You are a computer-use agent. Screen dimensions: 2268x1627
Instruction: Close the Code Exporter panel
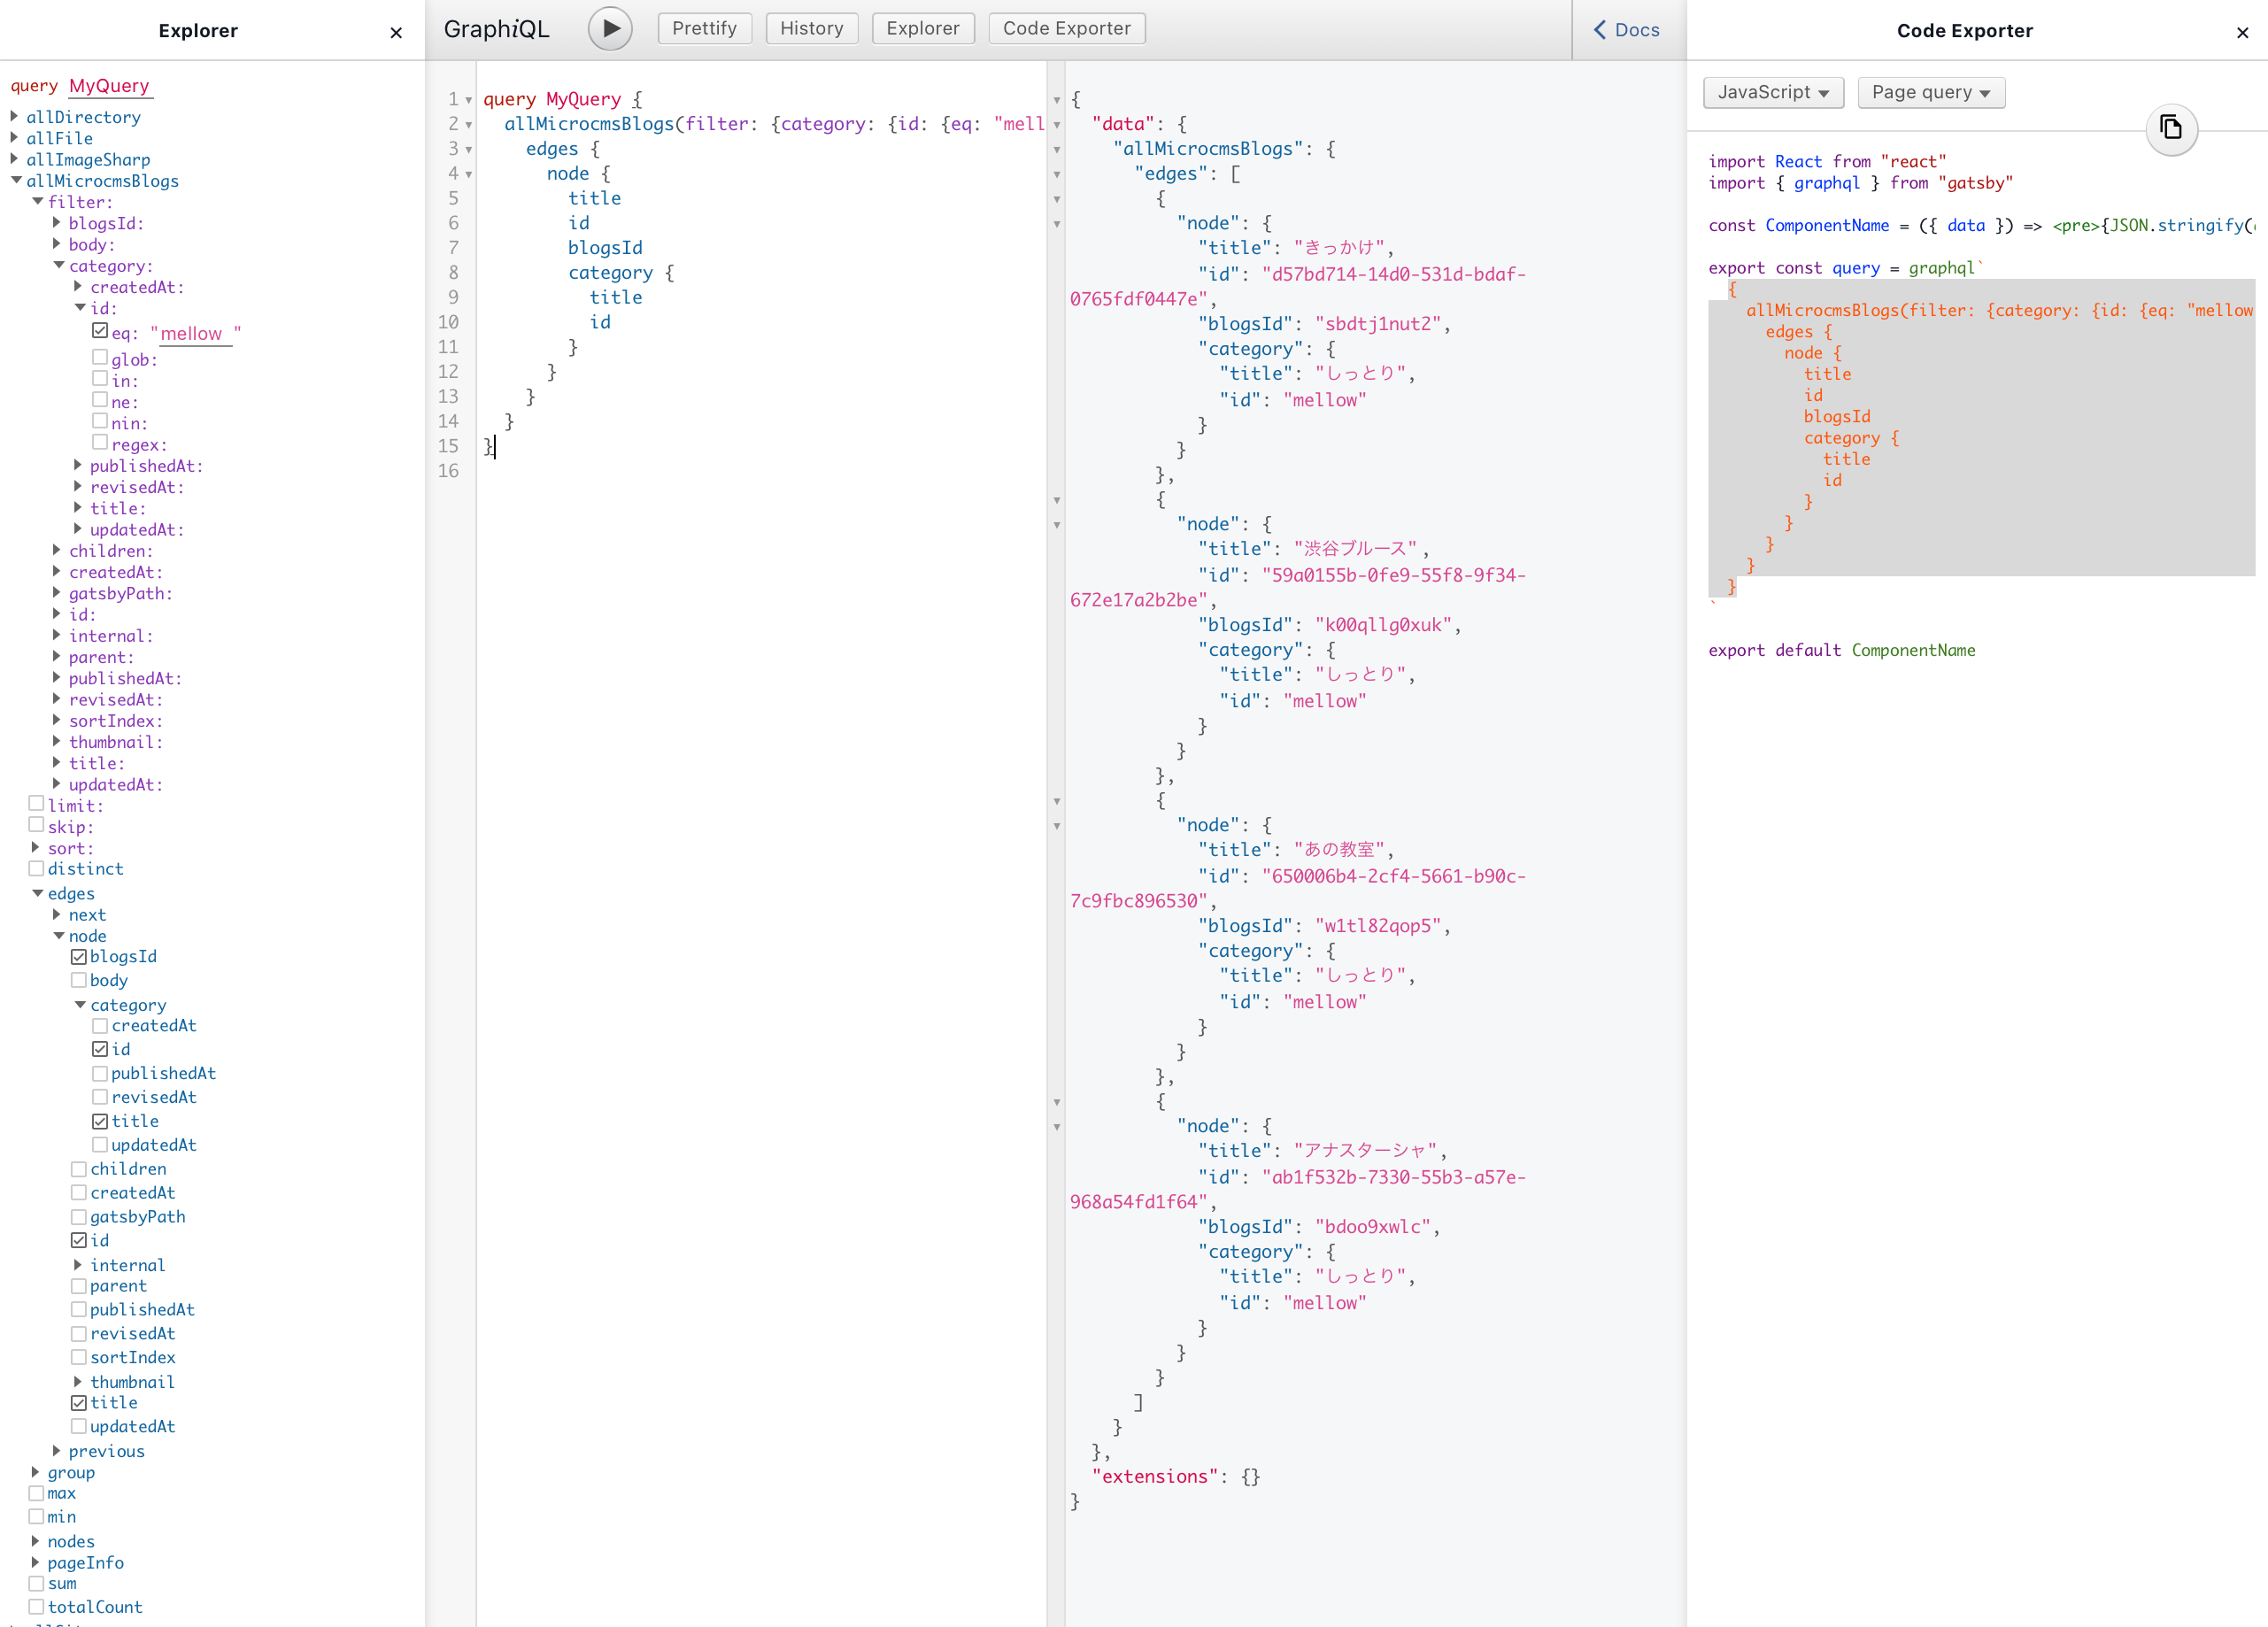click(x=2242, y=32)
